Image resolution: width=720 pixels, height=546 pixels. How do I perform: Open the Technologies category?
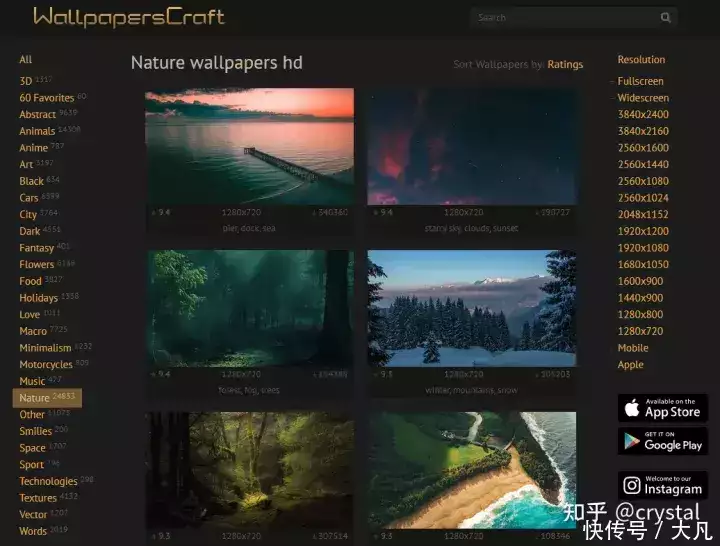click(x=48, y=481)
